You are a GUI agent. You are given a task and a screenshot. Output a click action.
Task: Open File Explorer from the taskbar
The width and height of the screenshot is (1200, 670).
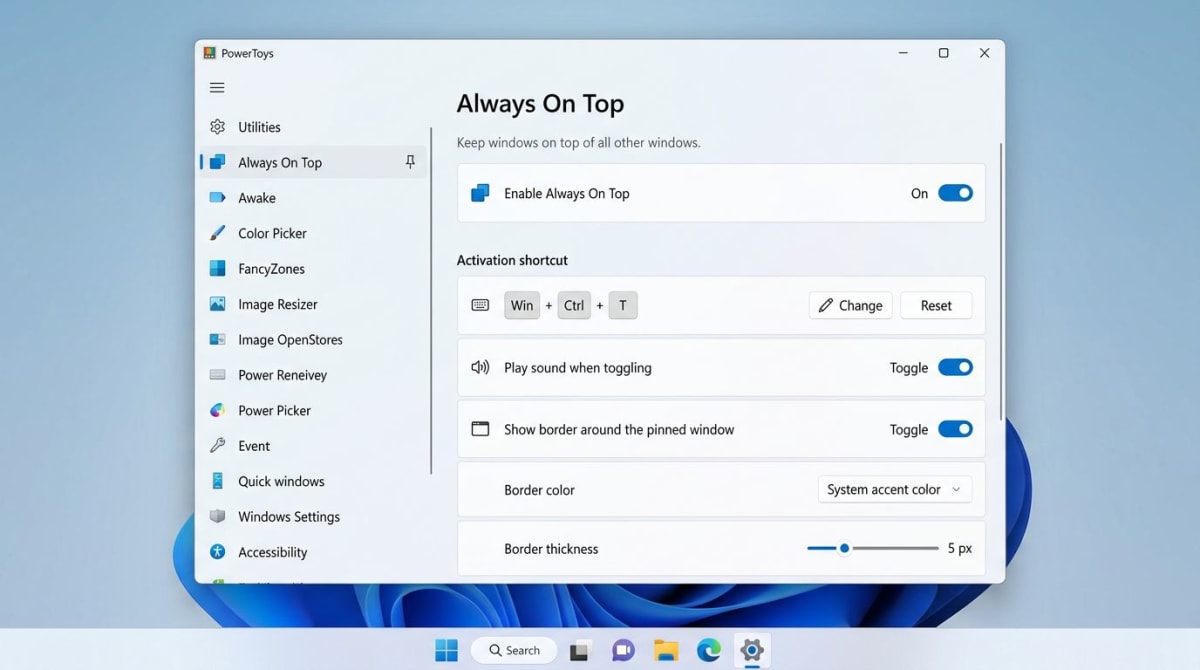666,651
